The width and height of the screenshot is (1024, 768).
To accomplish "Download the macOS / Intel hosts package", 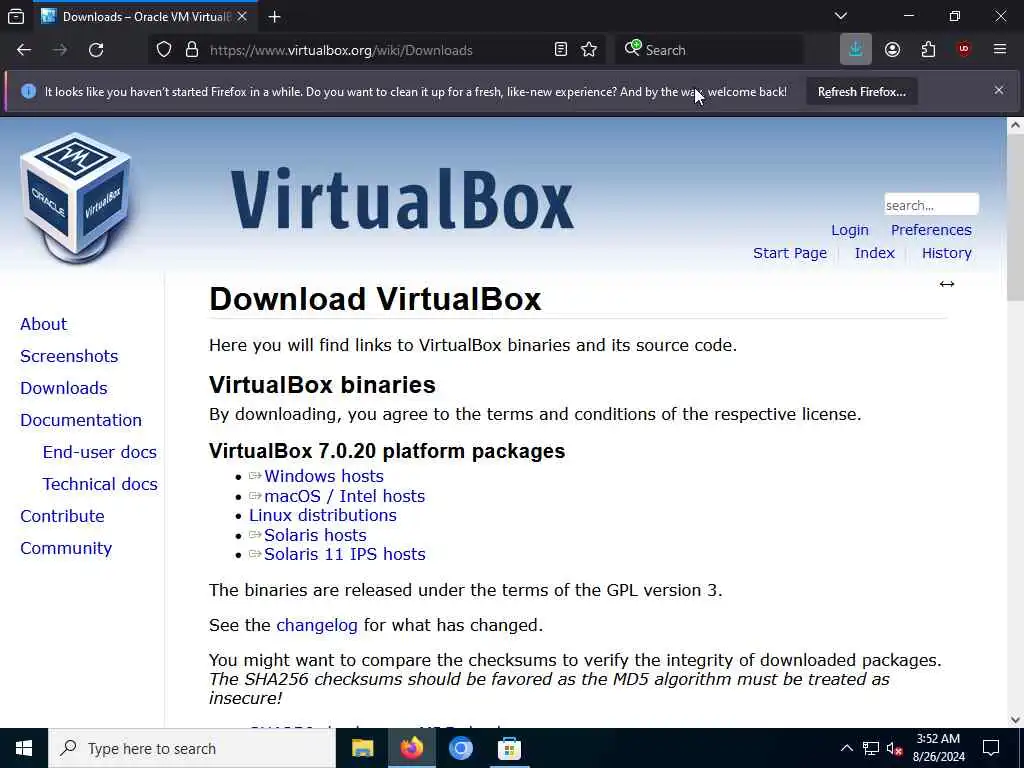I will [344, 496].
